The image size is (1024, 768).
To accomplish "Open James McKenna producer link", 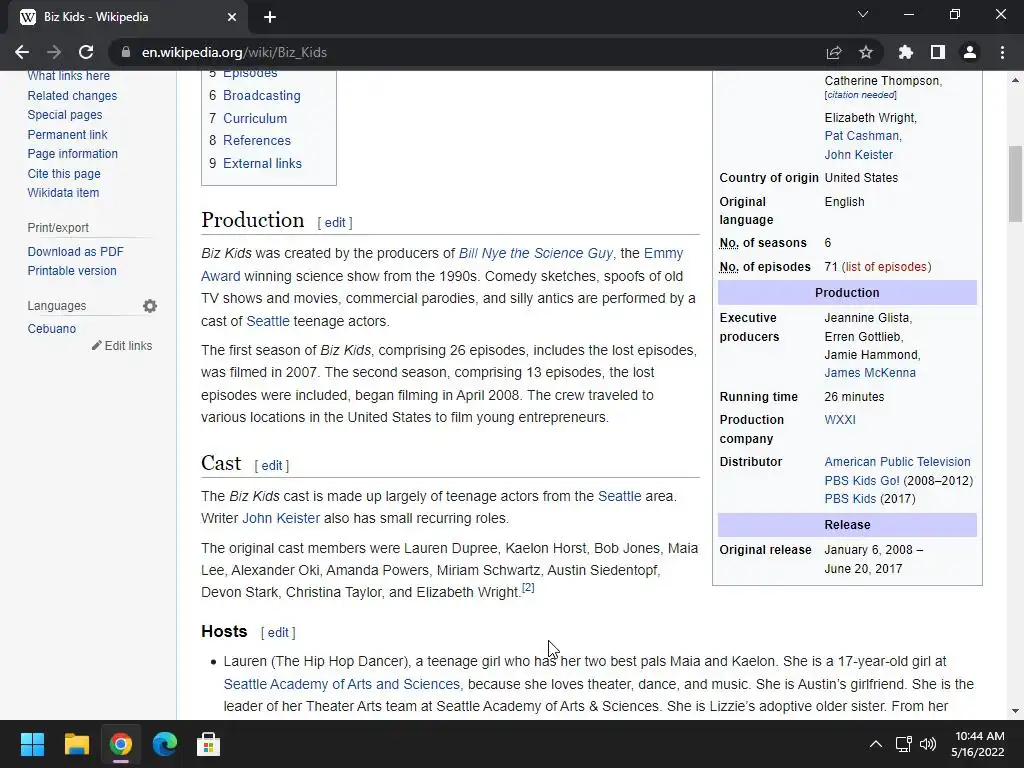I will (870, 373).
